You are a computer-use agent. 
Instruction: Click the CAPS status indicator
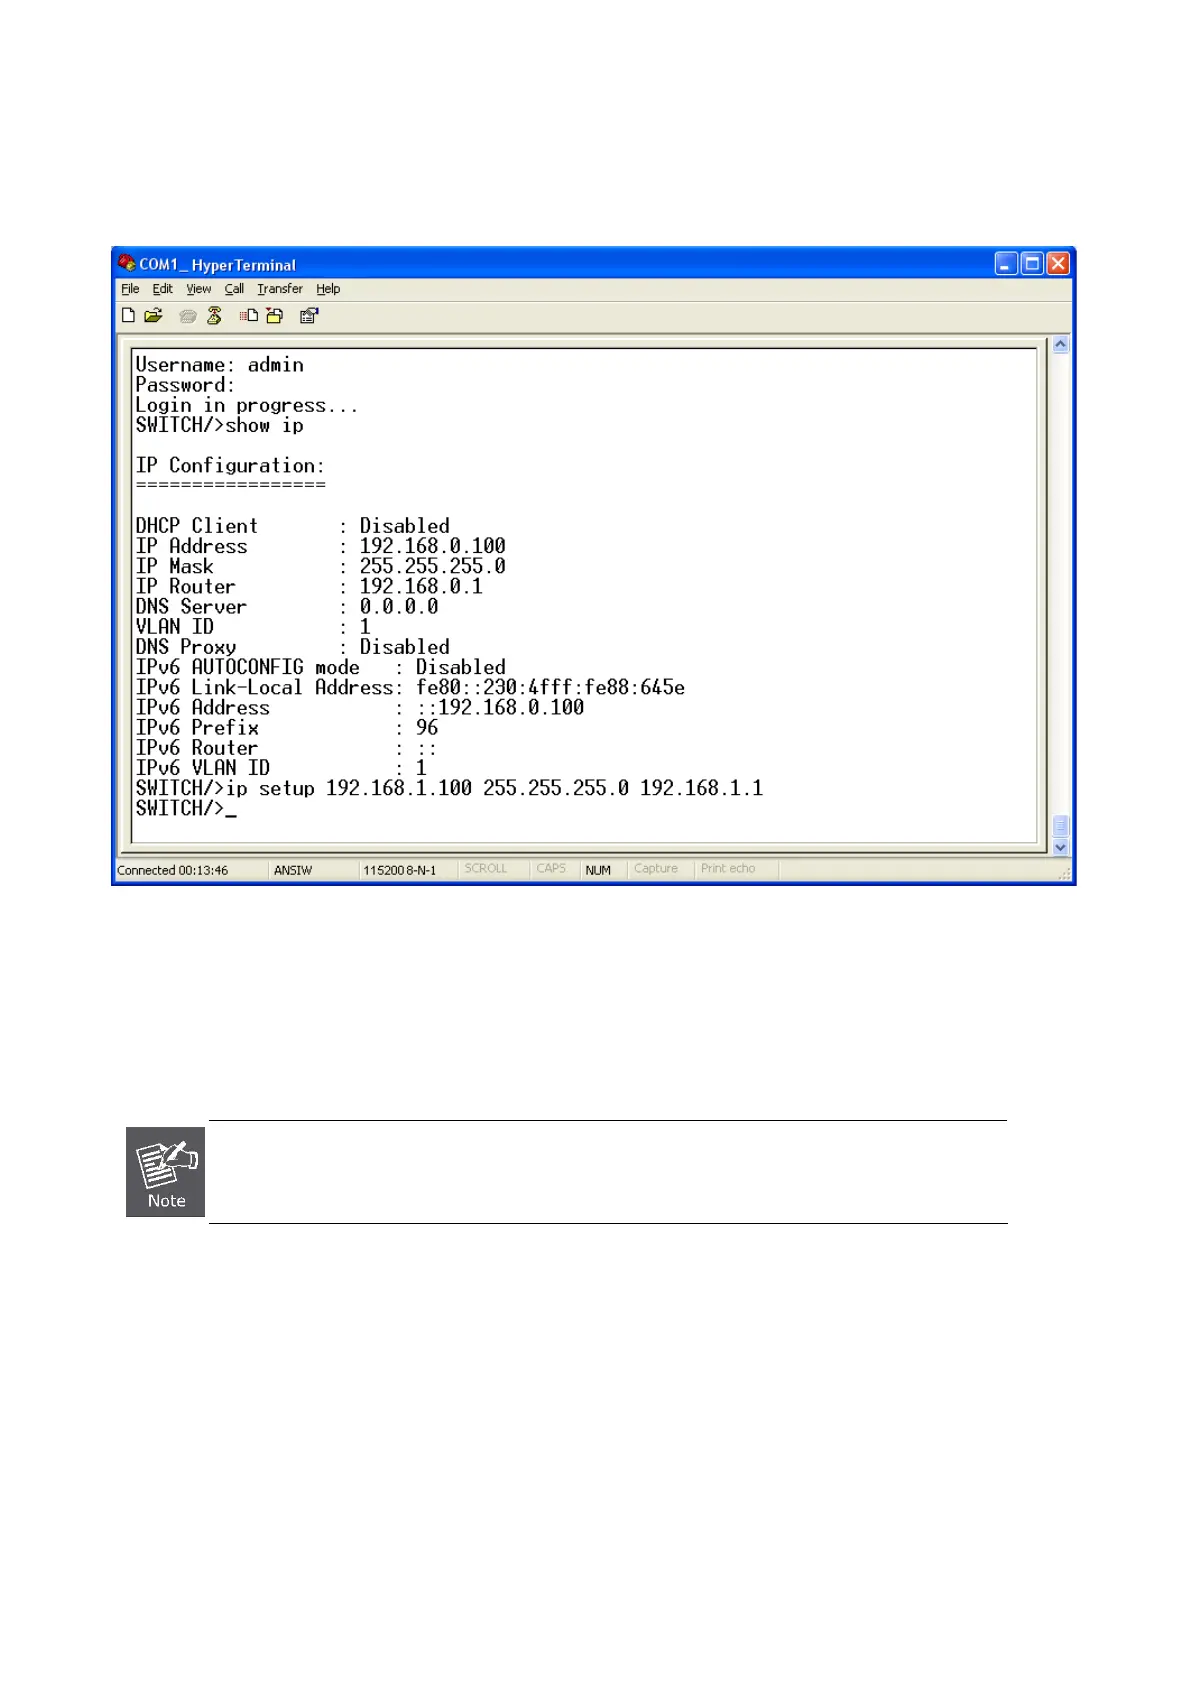[551, 869]
